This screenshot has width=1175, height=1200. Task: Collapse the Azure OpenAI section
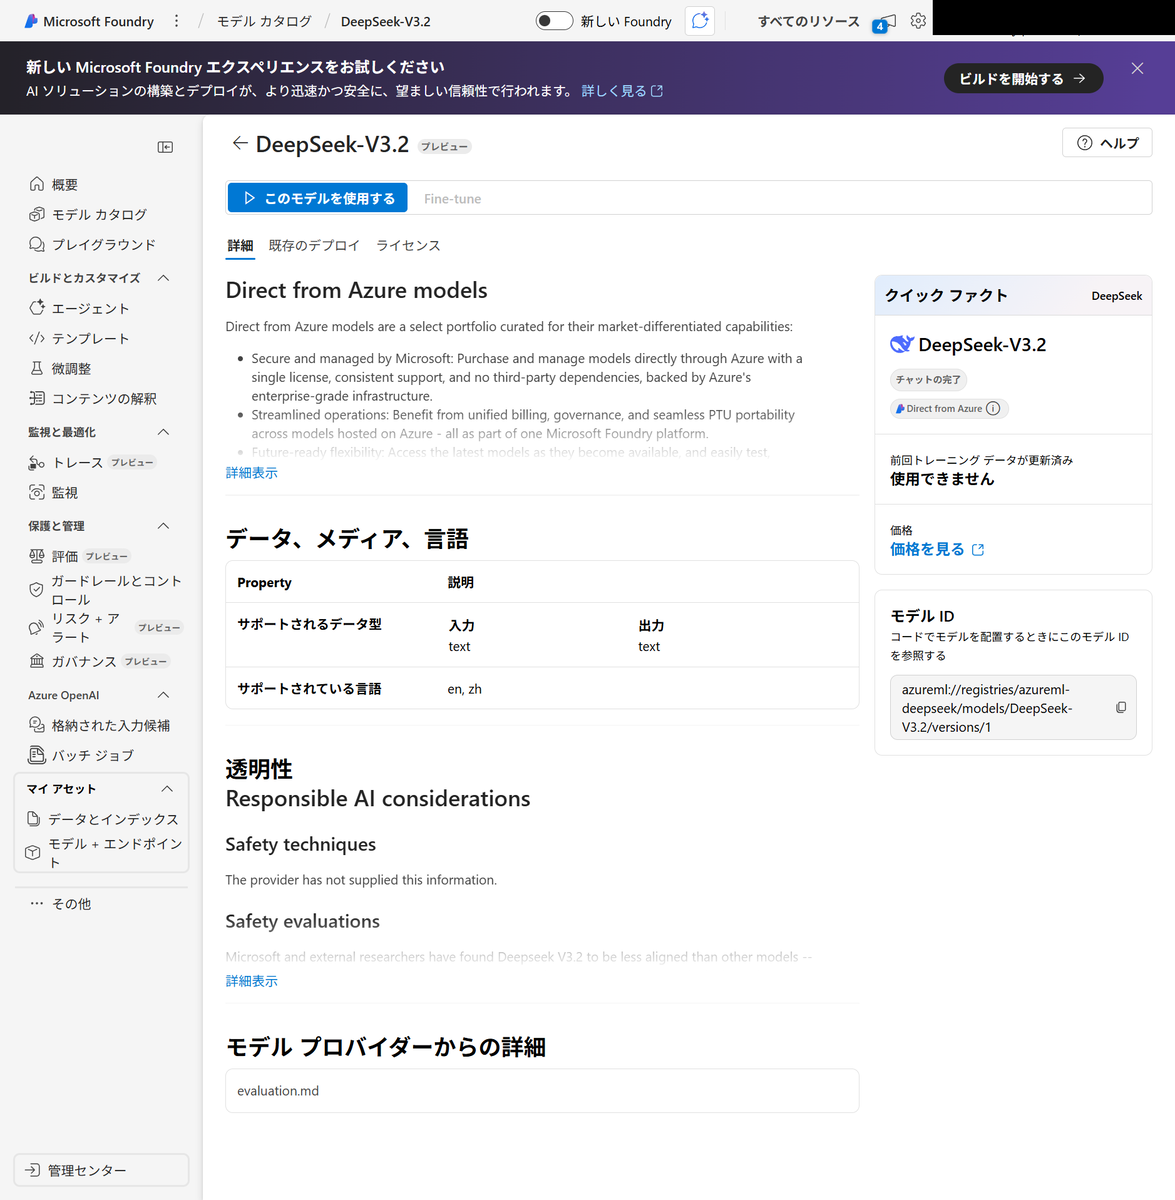pyautogui.click(x=164, y=695)
